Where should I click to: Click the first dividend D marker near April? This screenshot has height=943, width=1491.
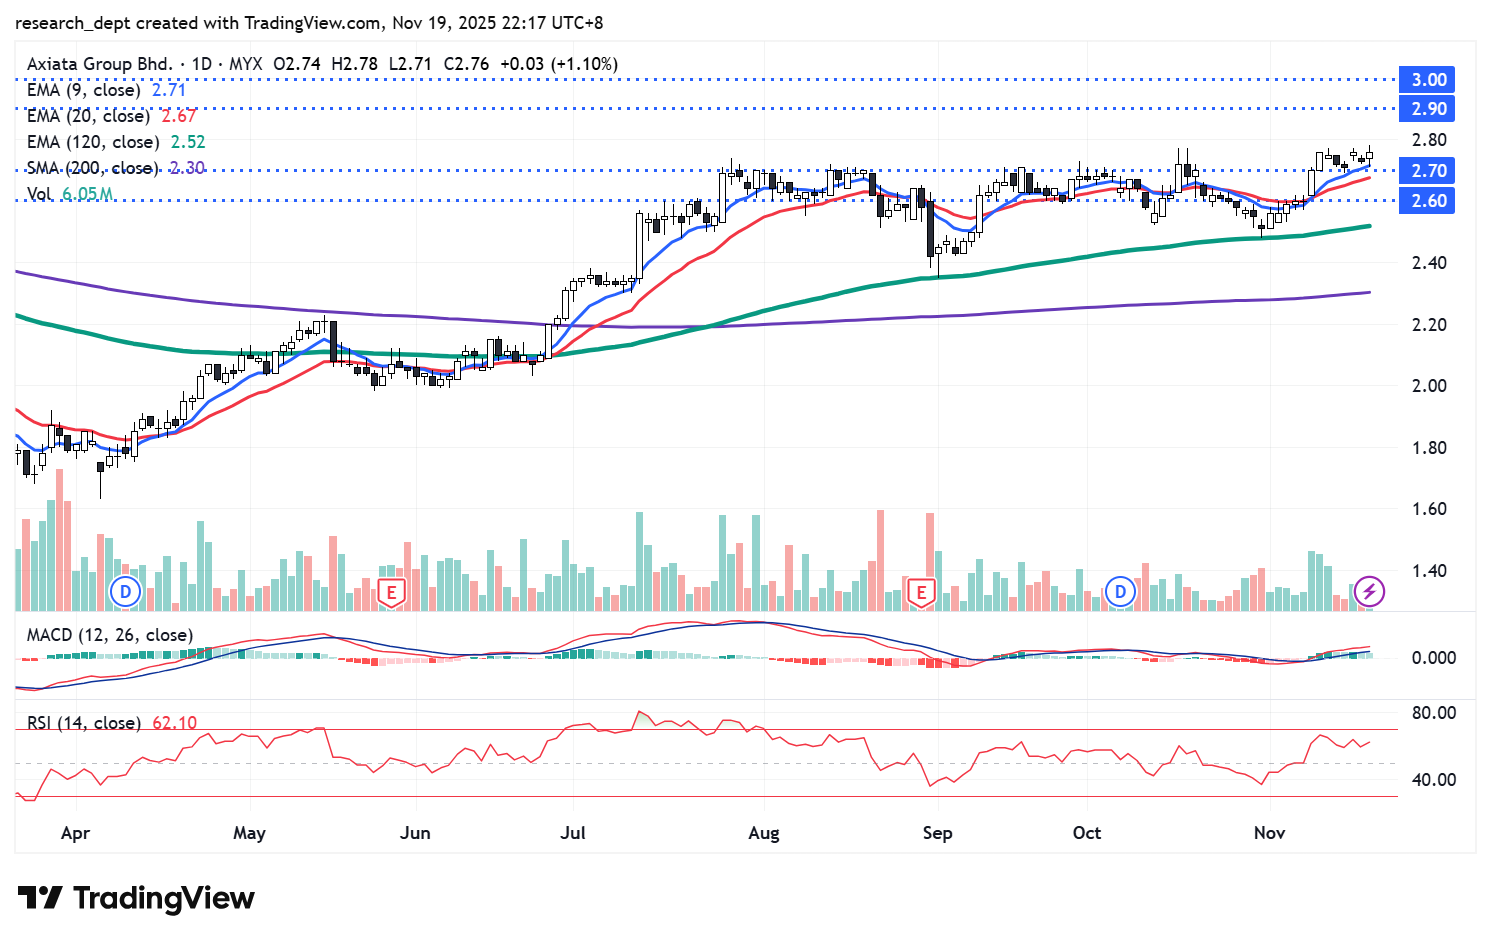[126, 592]
